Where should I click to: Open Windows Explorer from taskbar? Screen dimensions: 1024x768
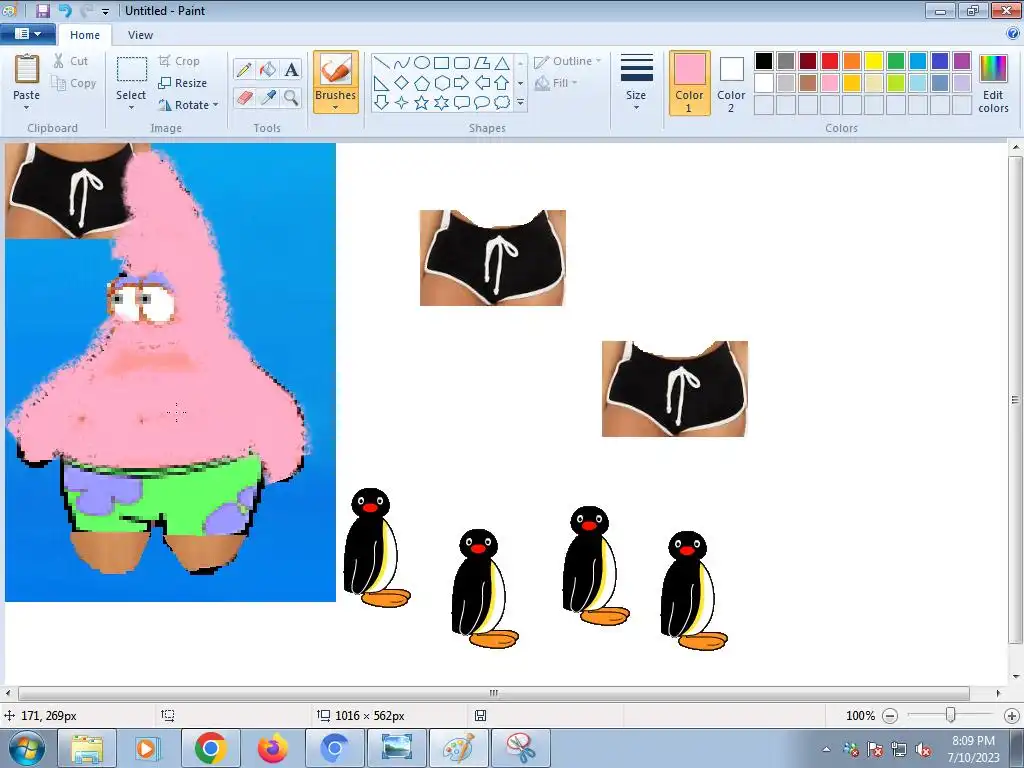[87, 748]
